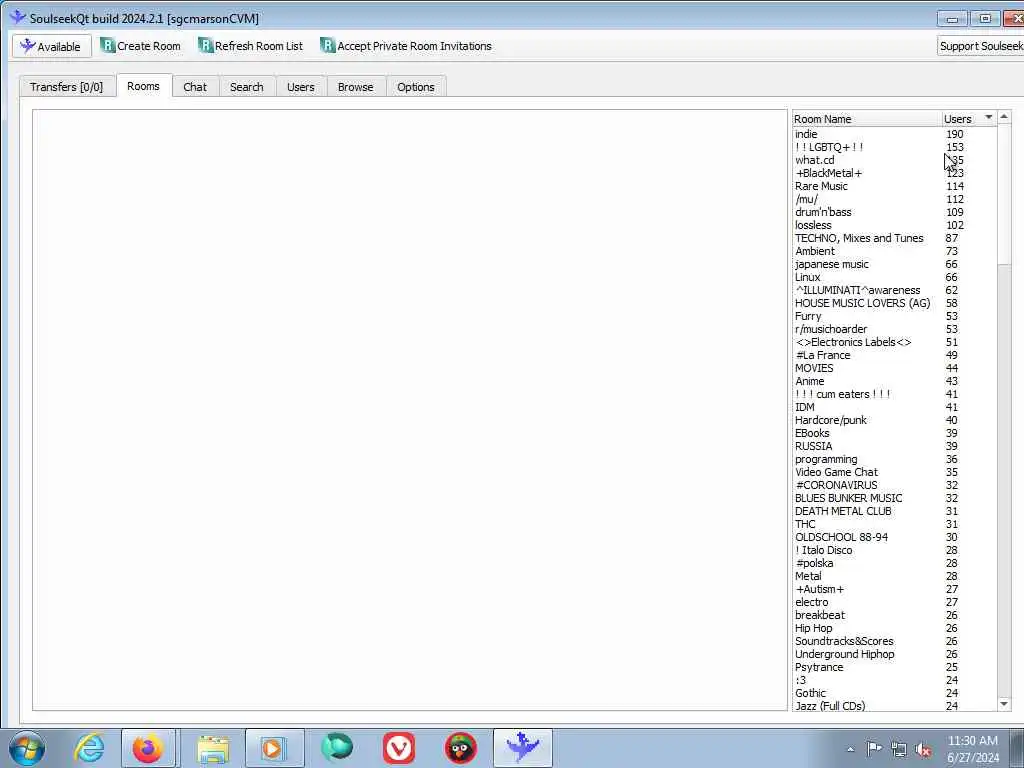Click the network tray icon

[899, 749]
